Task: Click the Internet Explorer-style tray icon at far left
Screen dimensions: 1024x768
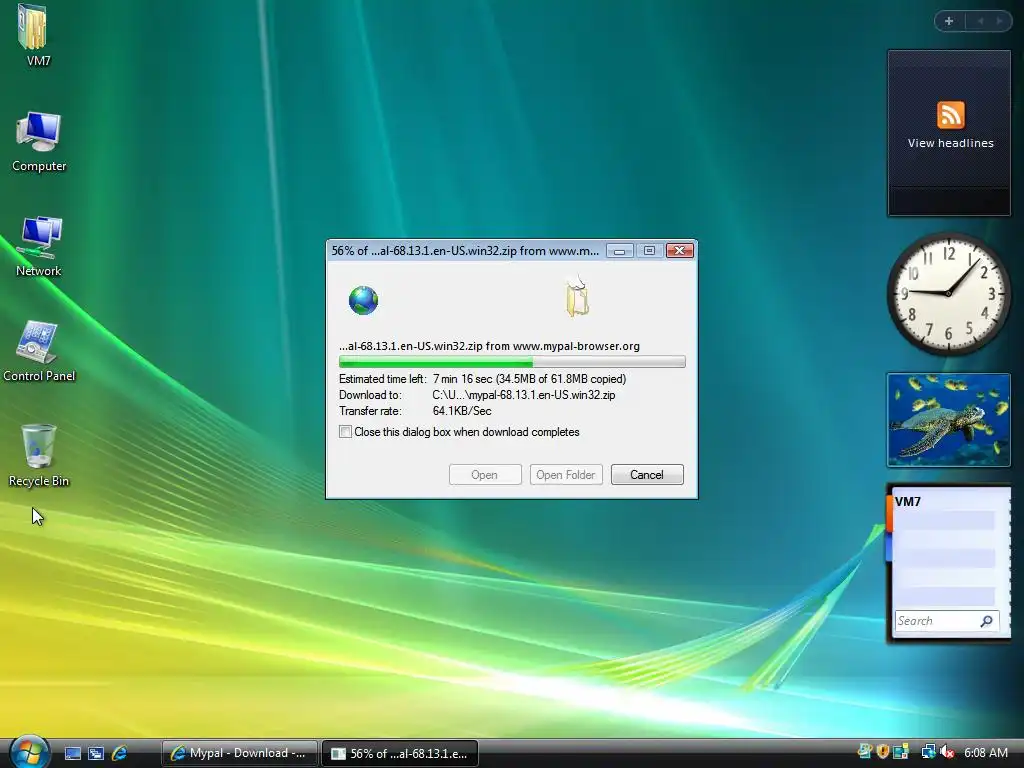Action: pyautogui.click(x=865, y=752)
